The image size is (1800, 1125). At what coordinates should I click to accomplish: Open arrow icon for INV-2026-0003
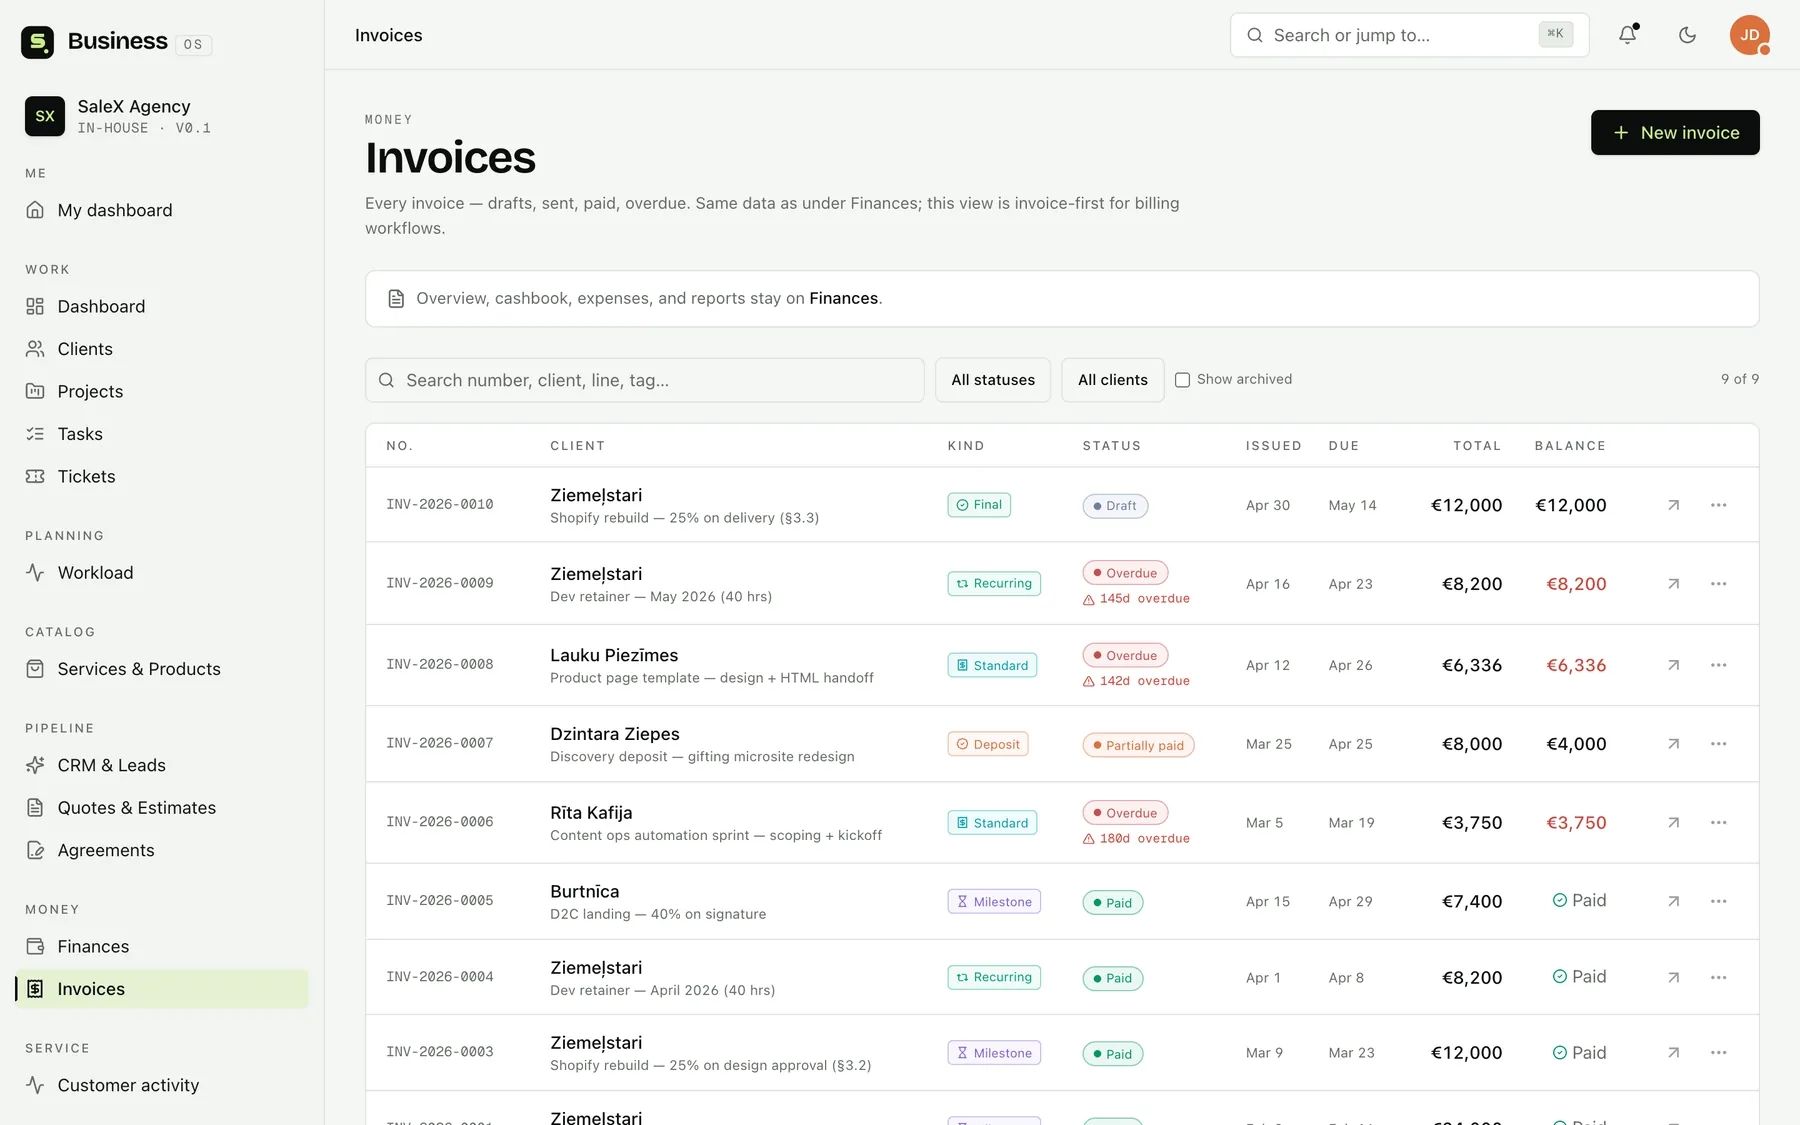point(1673,1052)
